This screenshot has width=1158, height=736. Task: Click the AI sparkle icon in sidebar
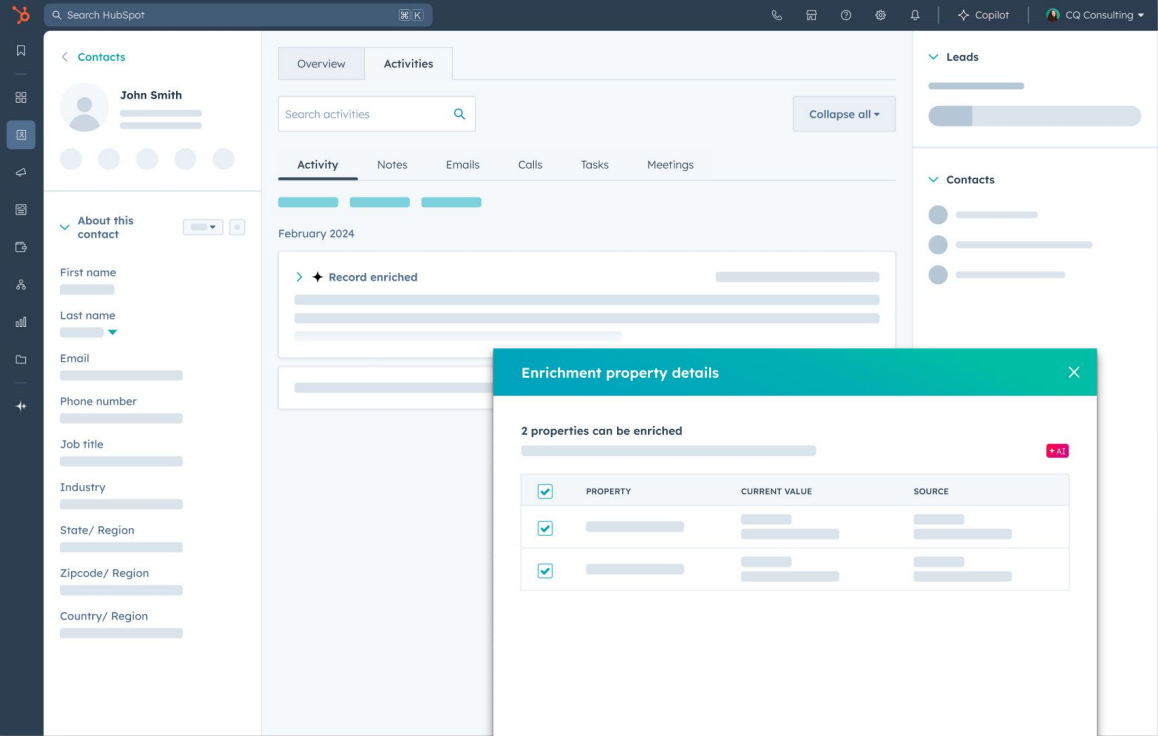21,406
